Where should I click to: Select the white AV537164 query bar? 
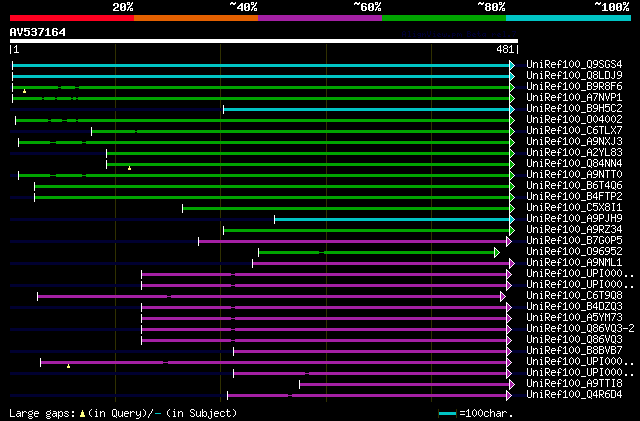click(x=264, y=41)
